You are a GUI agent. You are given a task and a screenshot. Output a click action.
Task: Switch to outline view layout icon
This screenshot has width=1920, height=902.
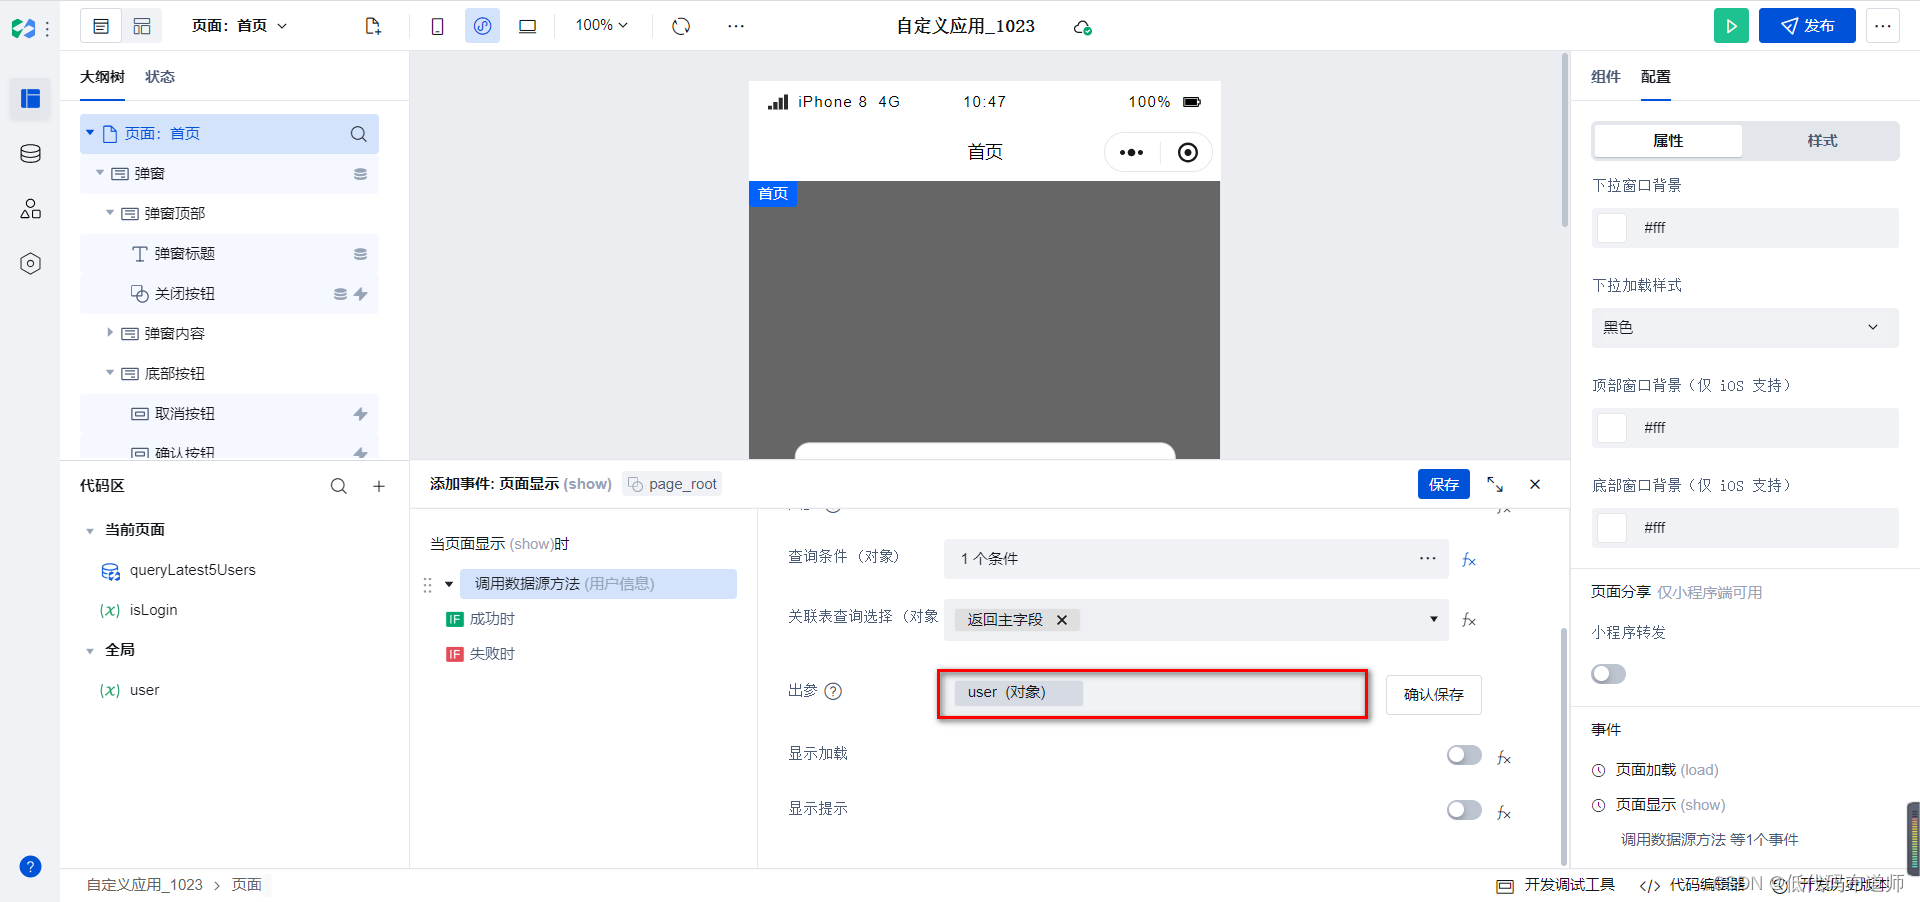[x=101, y=26]
